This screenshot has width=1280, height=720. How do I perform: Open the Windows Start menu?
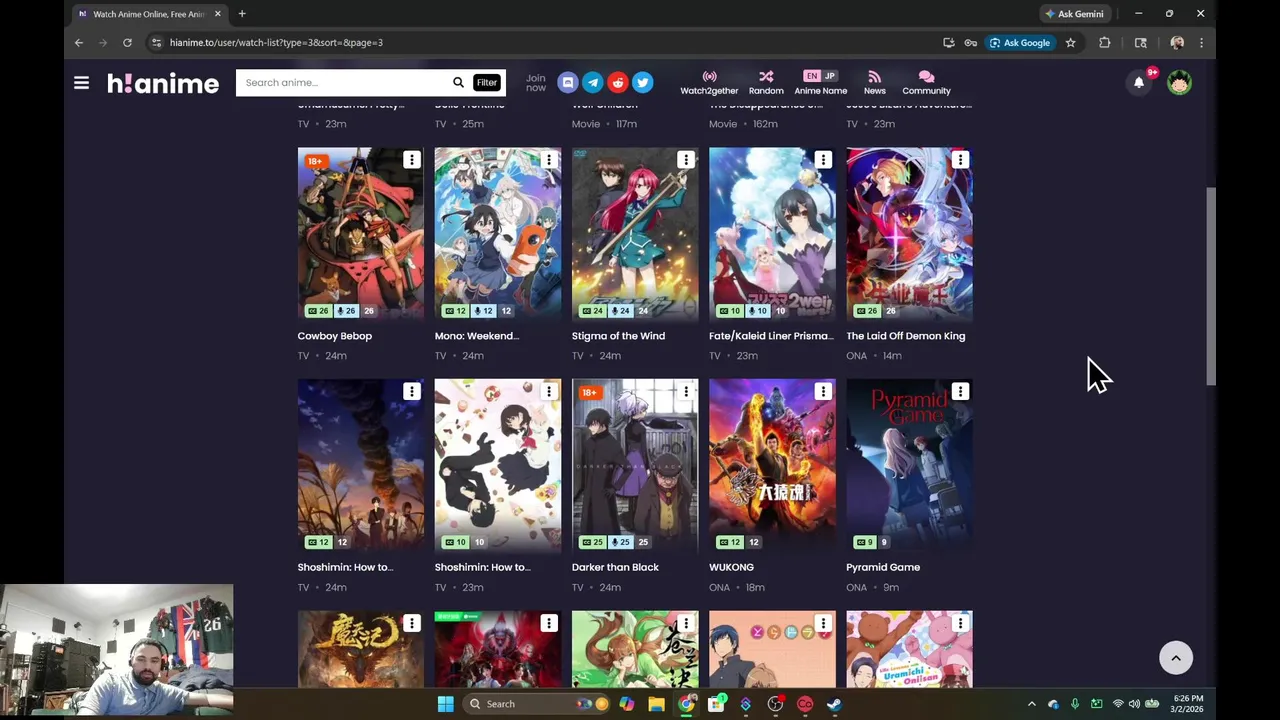pyautogui.click(x=445, y=704)
